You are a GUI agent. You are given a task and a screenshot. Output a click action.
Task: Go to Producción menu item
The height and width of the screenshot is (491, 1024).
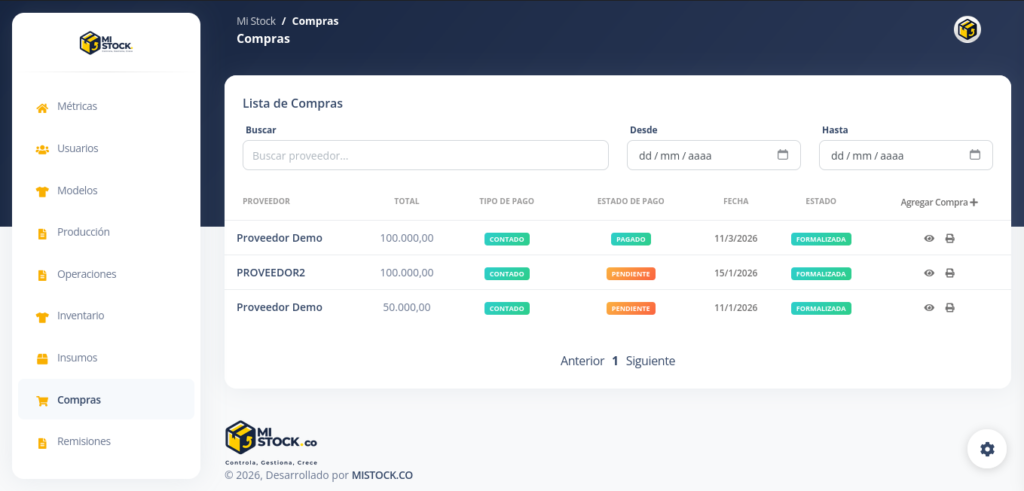pyautogui.click(x=83, y=232)
